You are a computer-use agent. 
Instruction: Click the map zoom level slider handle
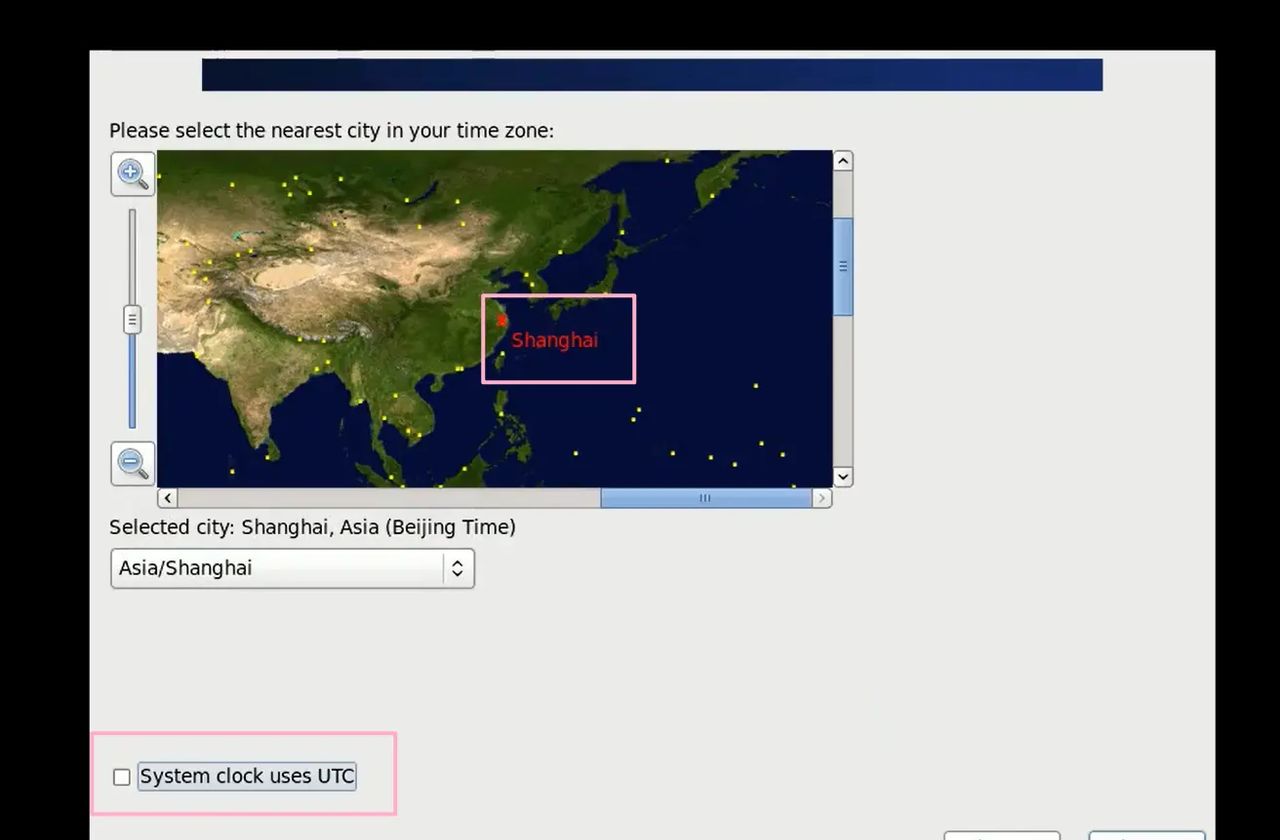tap(132, 319)
